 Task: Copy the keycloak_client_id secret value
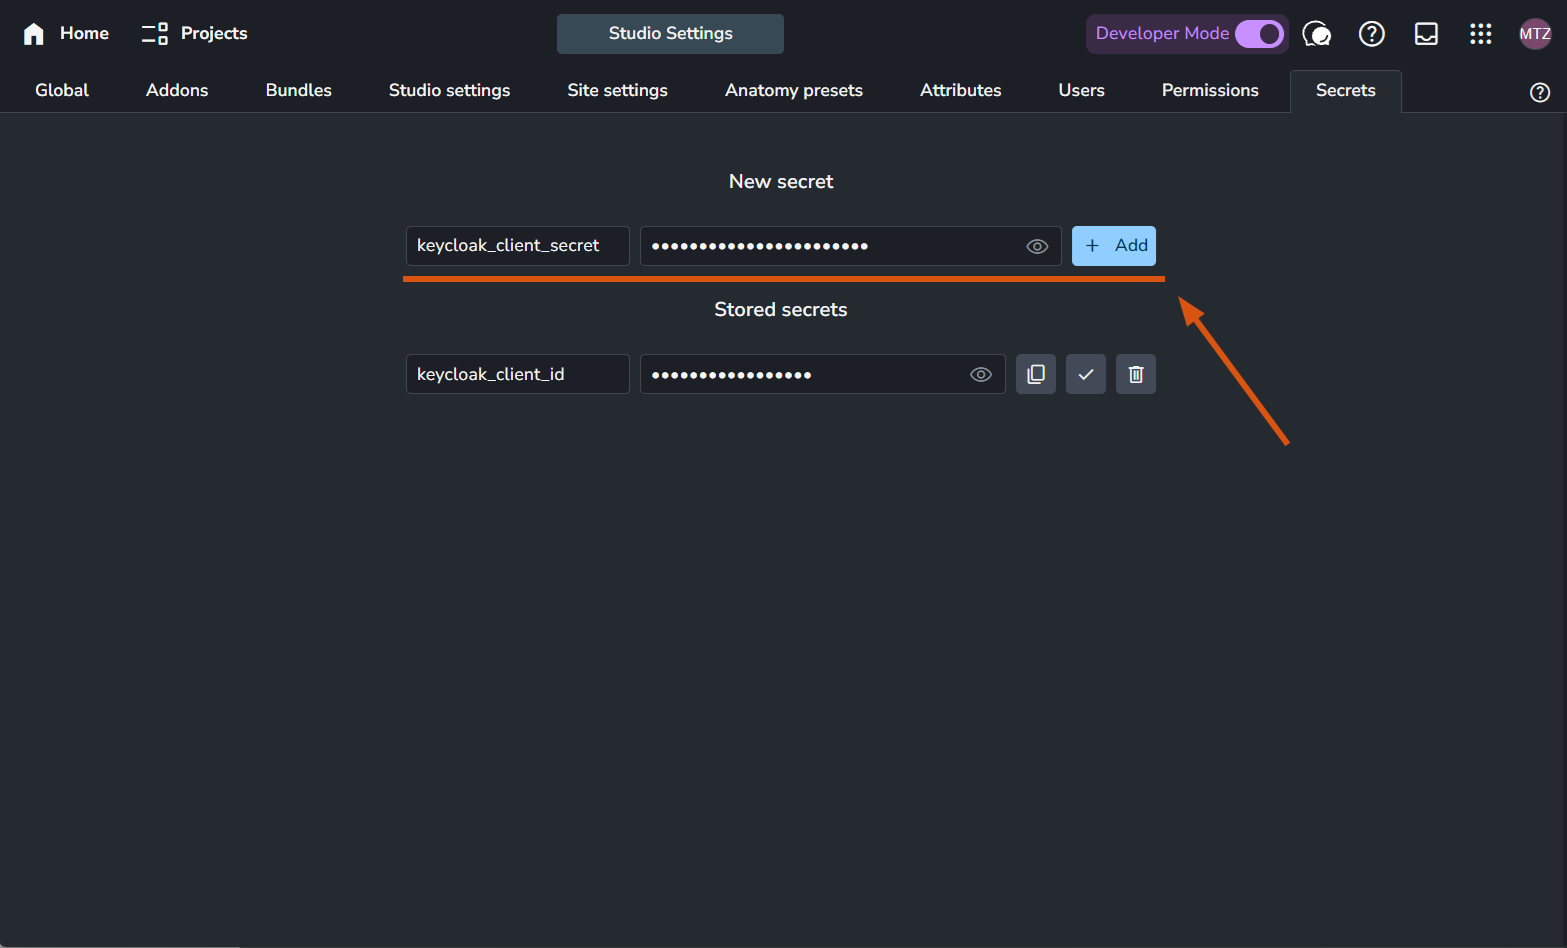point(1036,374)
